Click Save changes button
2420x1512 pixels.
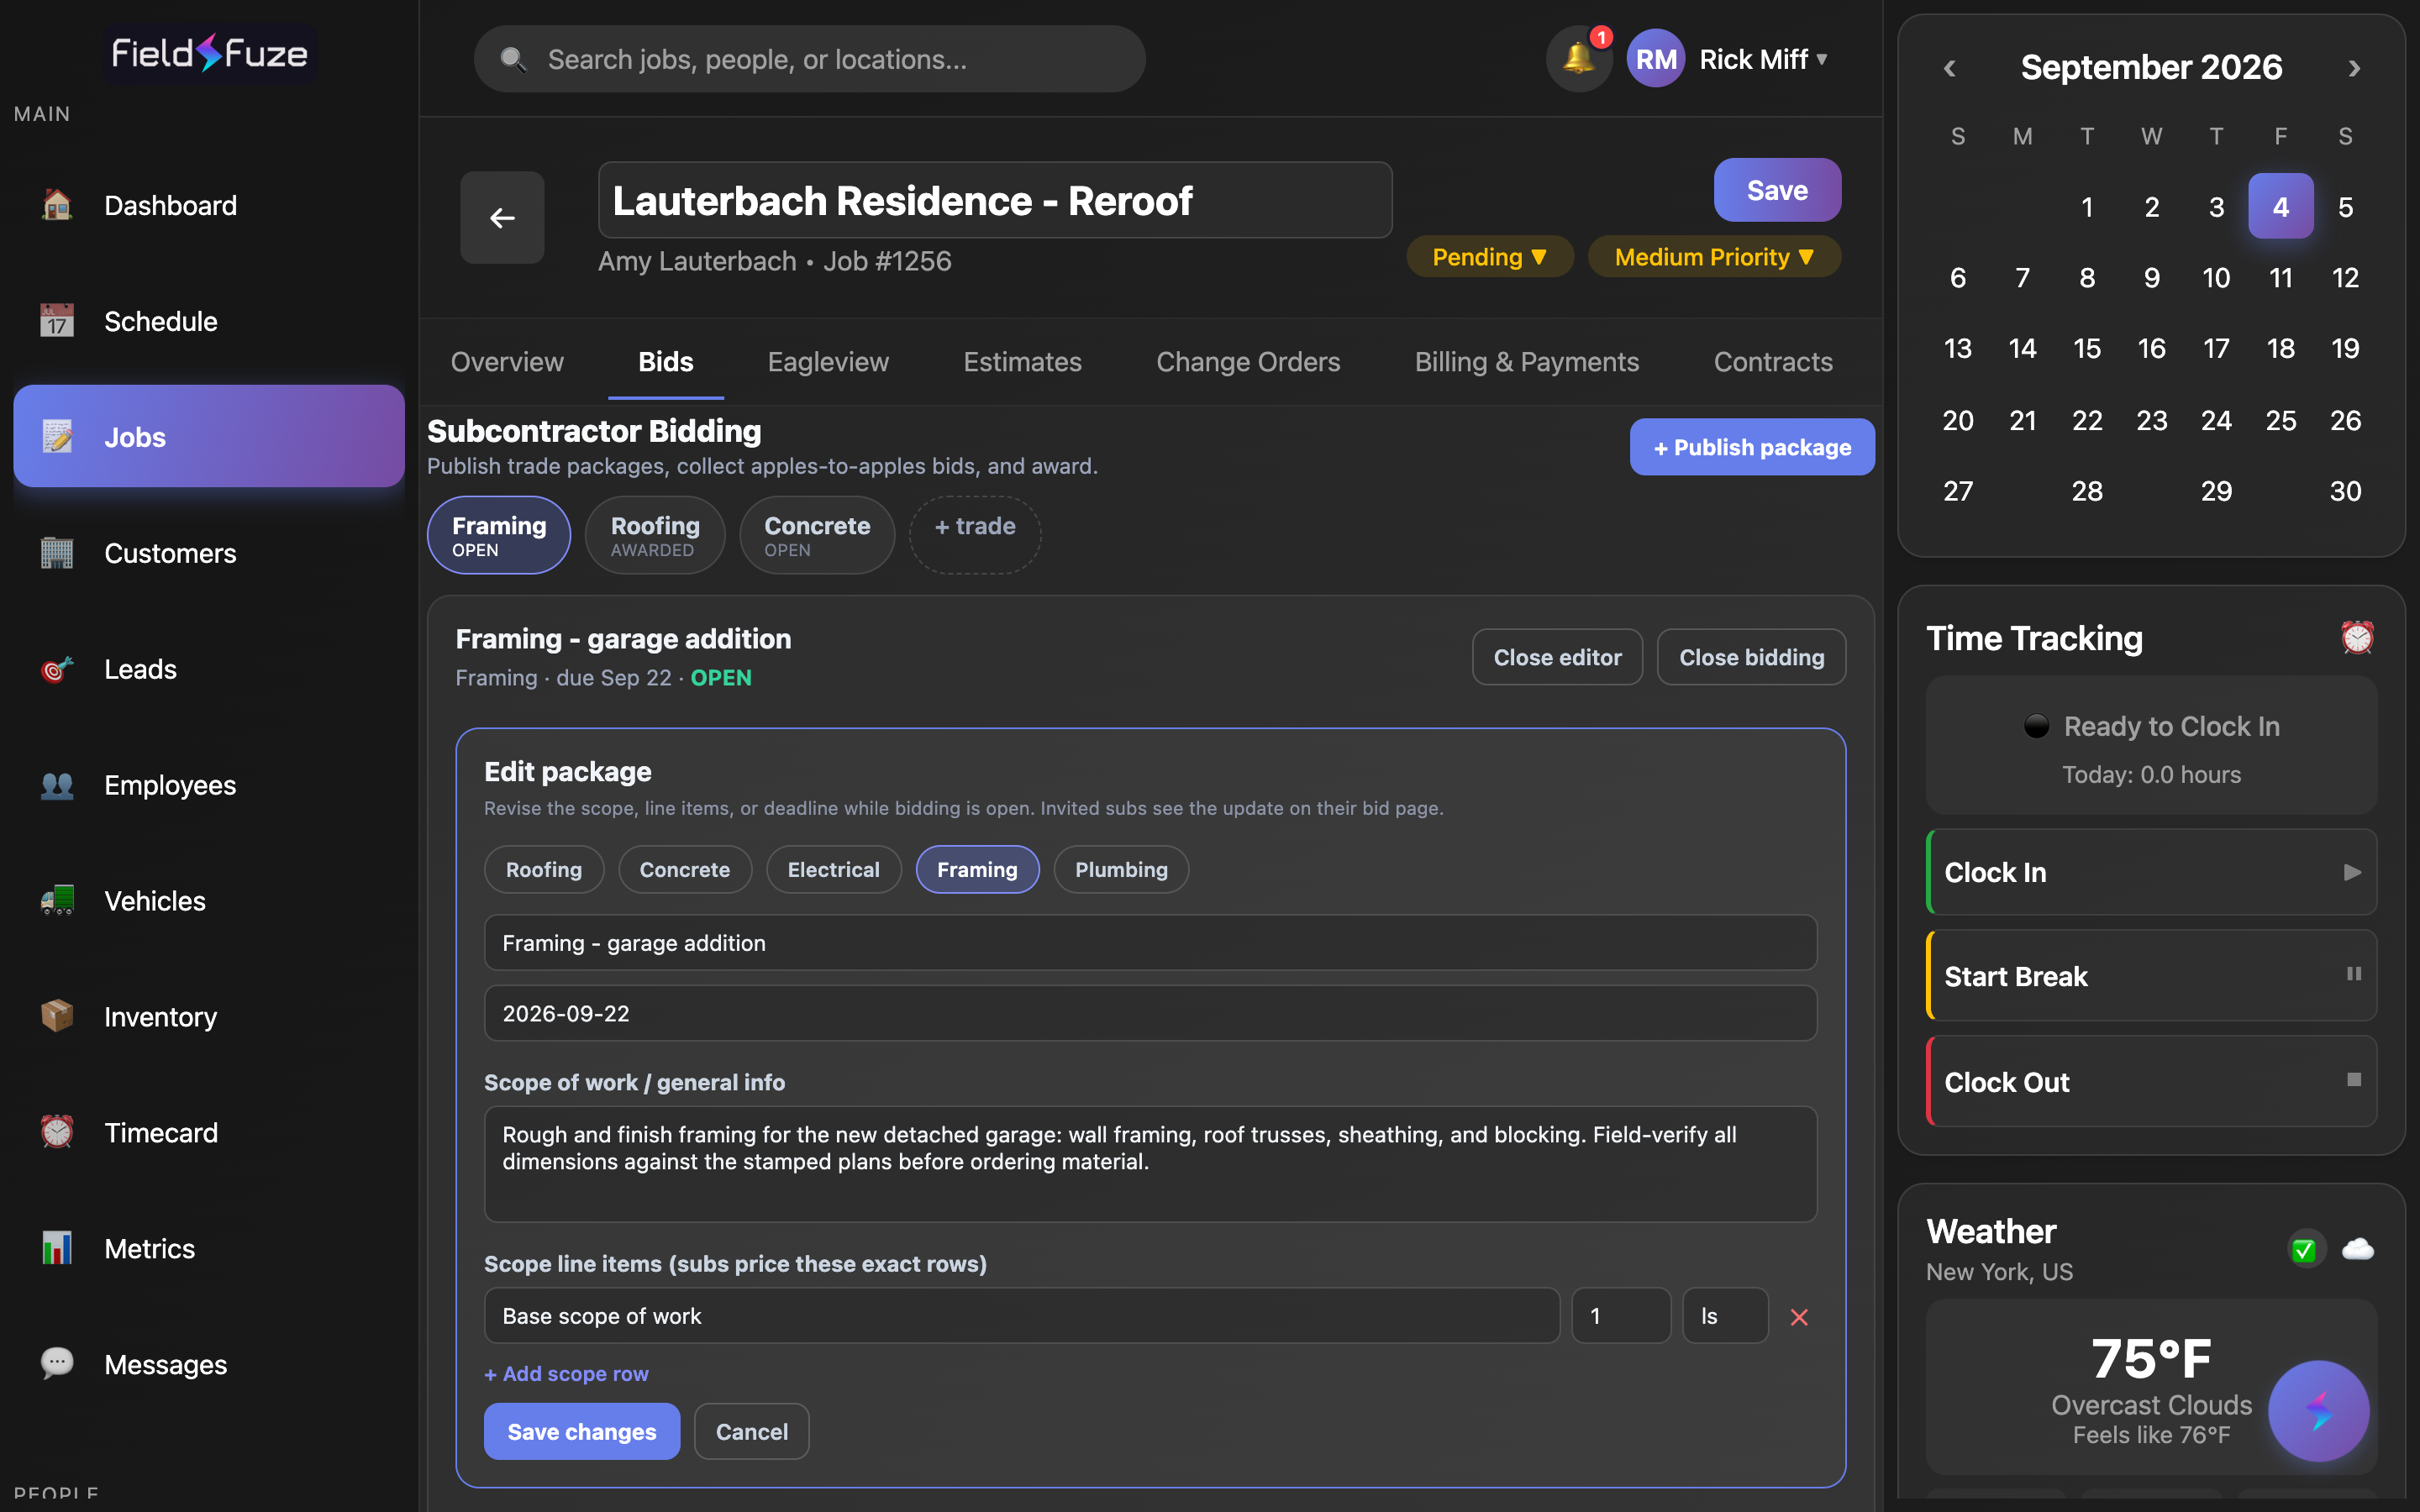pos(582,1432)
